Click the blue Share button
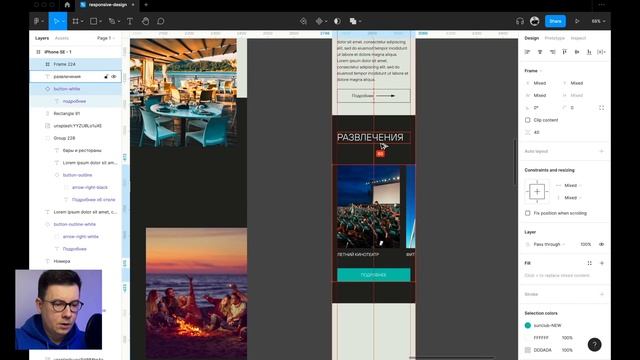Screen dimensions: 640x360 [x=555, y=21]
